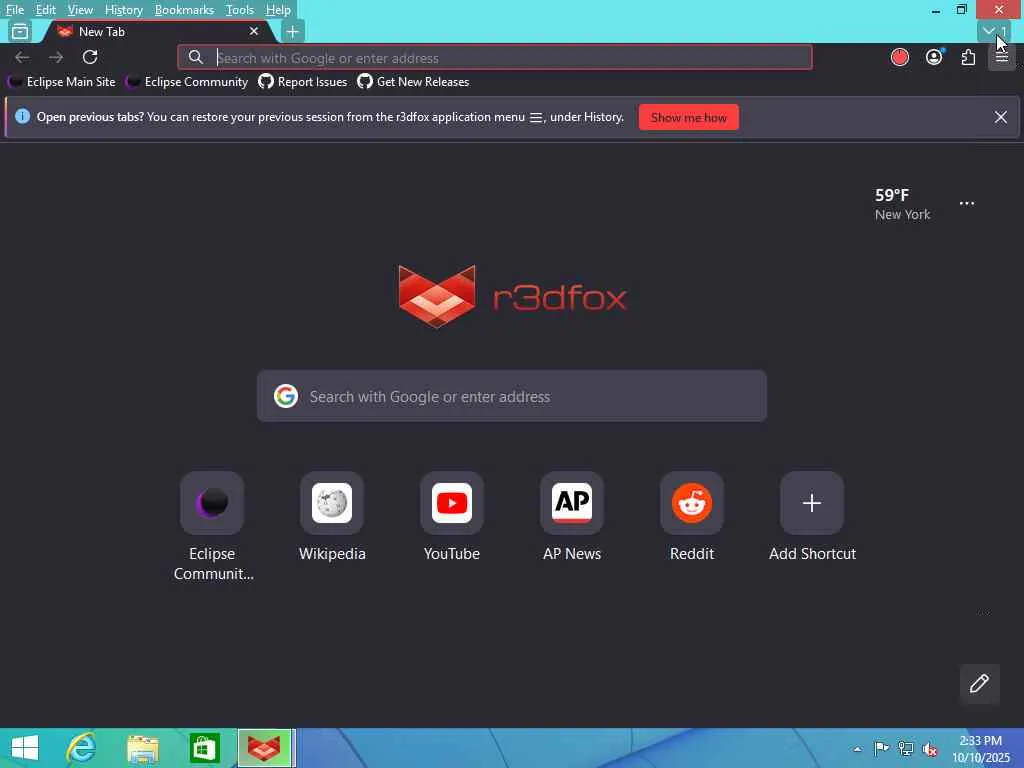
Task: Open the File menu
Action: 14,10
